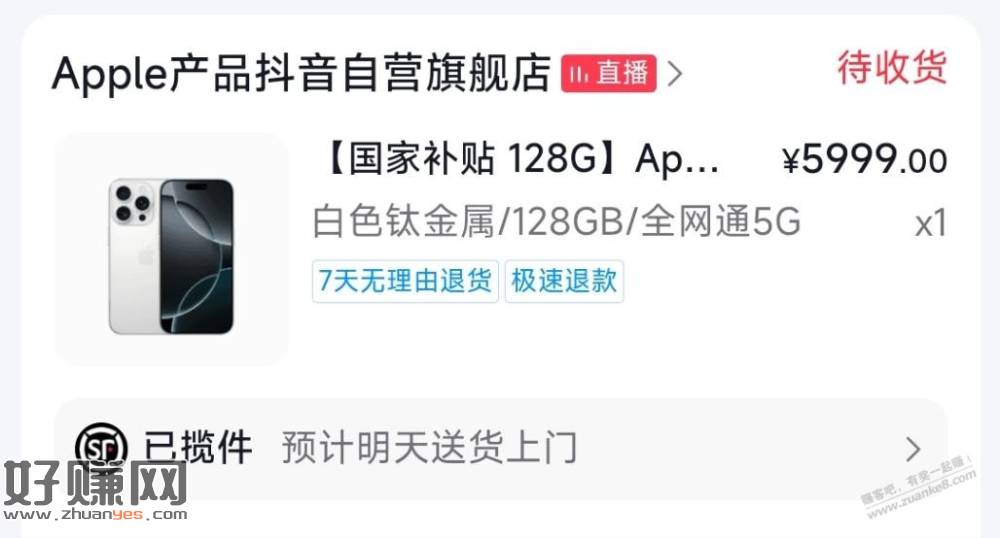The width and height of the screenshot is (1000, 538).
Task: Tap the iPhone back camera image
Action: pyautogui.click(x=133, y=204)
